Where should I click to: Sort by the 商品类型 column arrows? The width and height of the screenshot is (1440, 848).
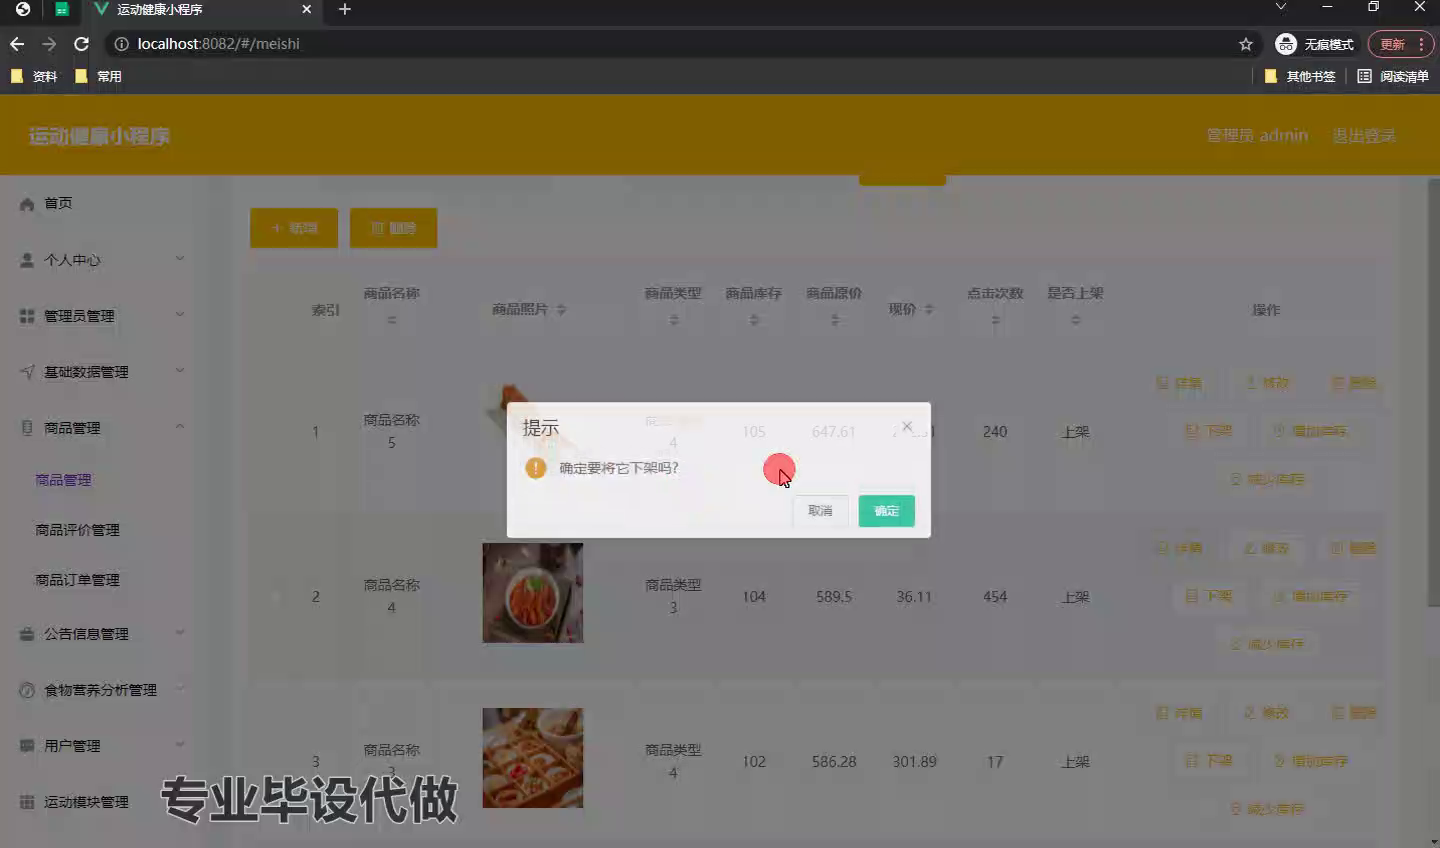pos(674,320)
